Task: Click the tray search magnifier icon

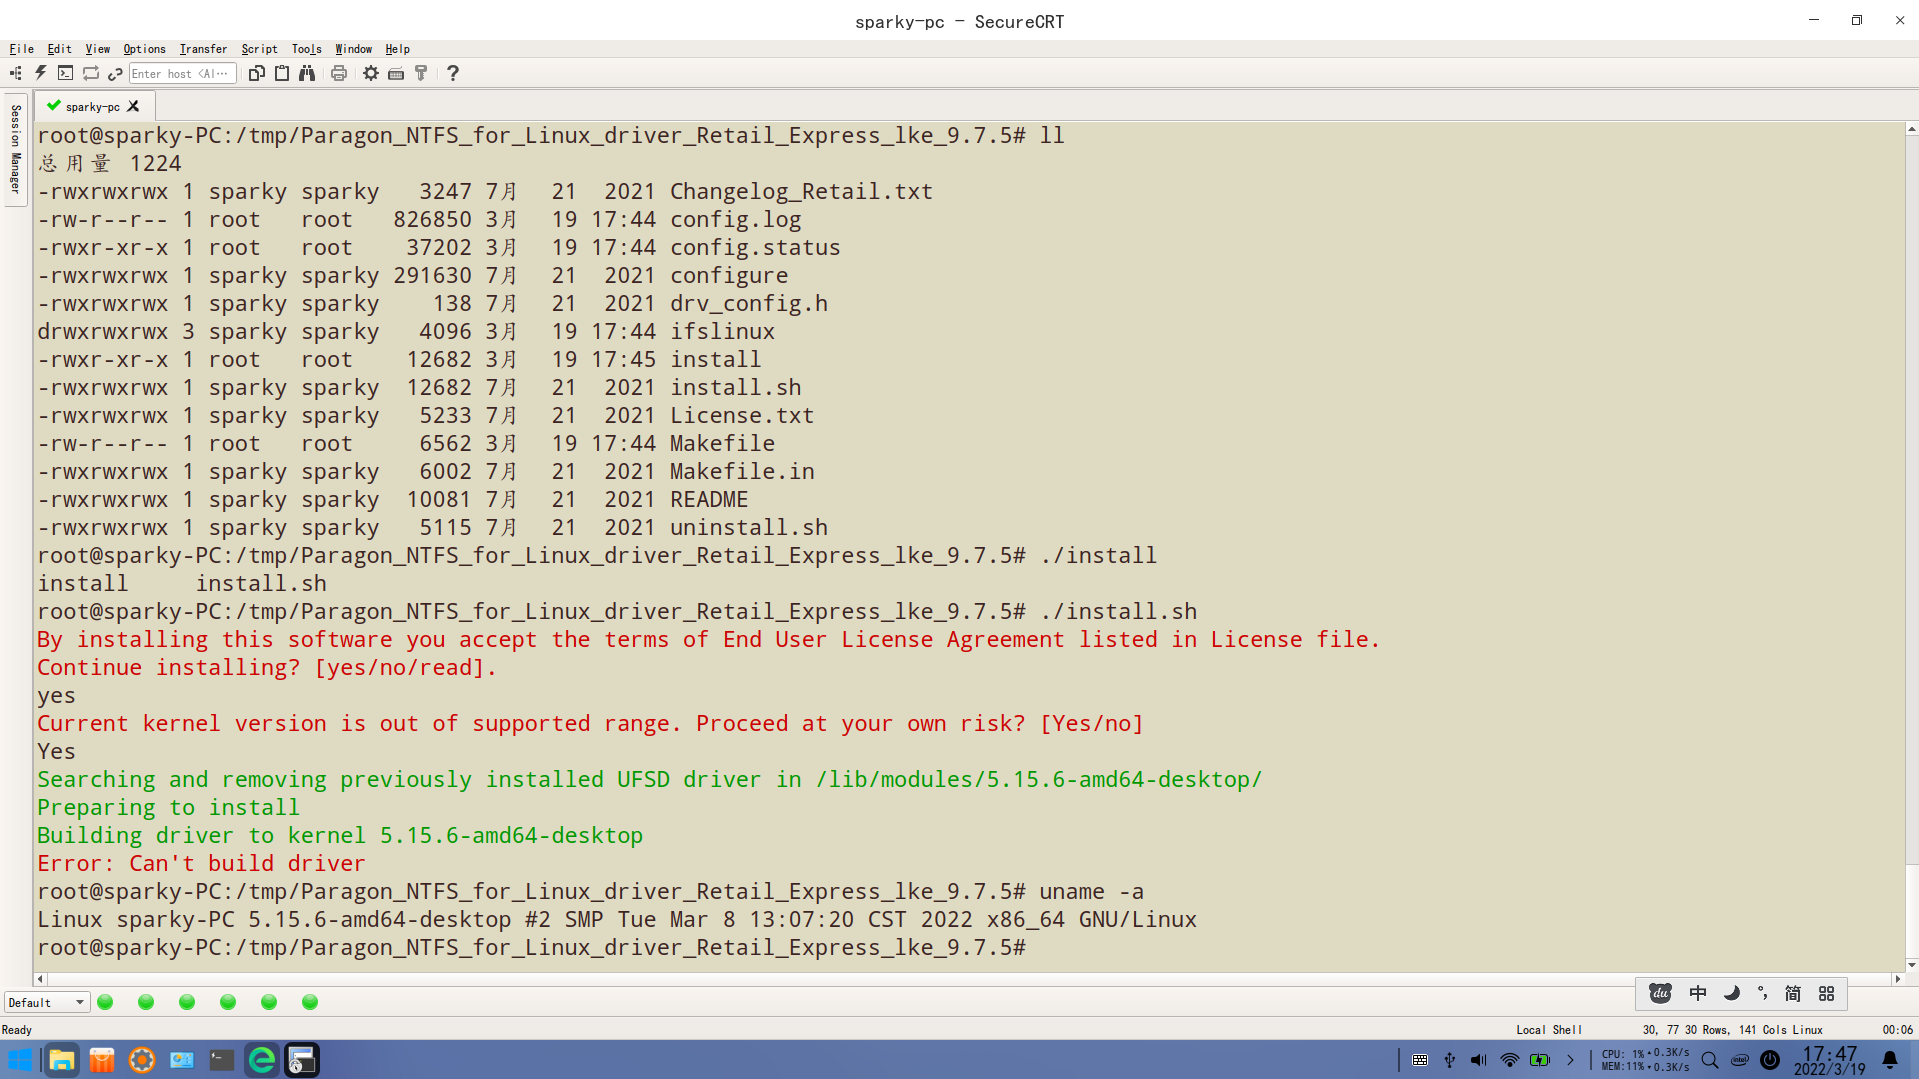Action: pyautogui.click(x=1710, y=1060)
